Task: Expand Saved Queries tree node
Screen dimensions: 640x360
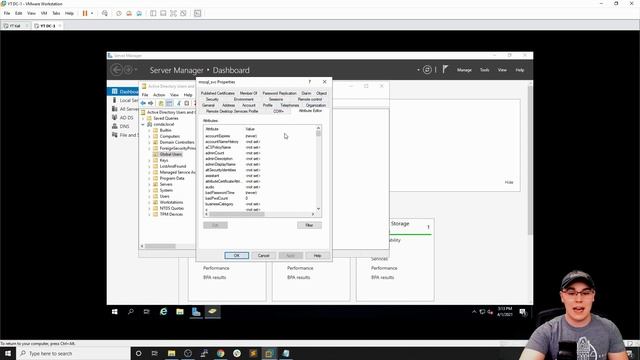Action: (143, 118)
